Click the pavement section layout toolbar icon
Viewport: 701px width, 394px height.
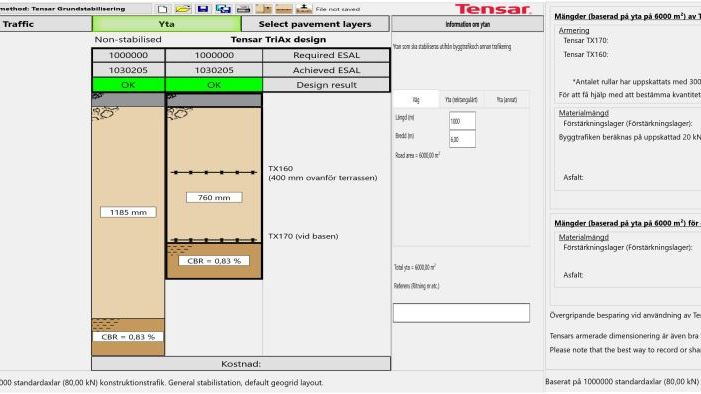coord(264,8)
